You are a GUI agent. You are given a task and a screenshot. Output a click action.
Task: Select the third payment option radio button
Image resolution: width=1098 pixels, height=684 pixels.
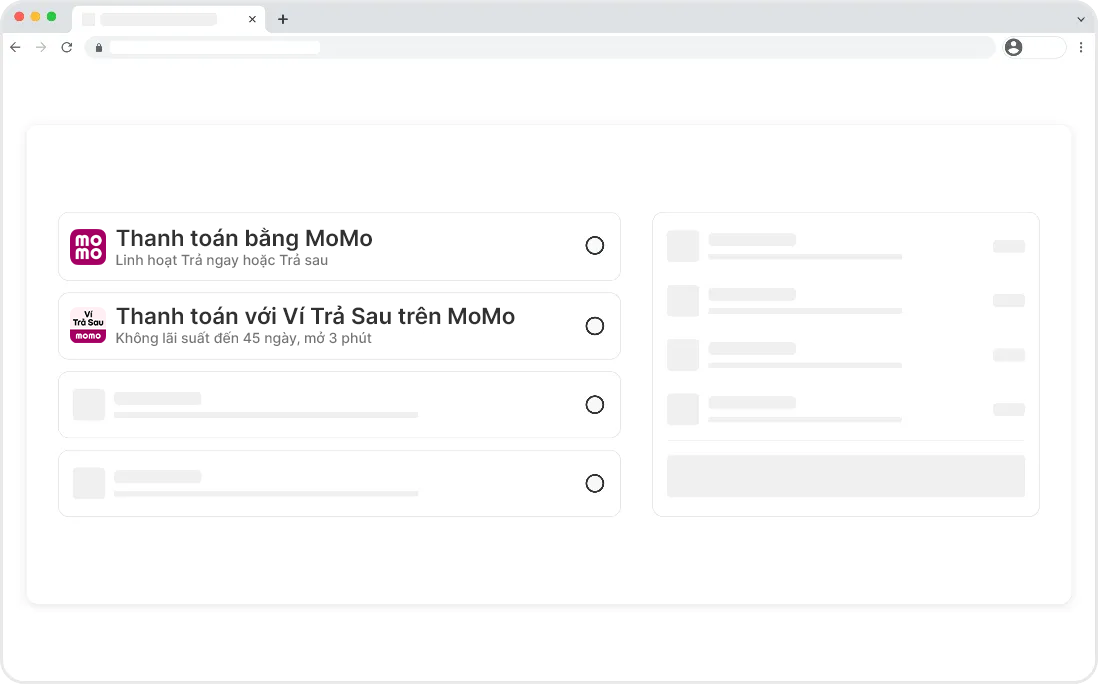tap(594, 405)
